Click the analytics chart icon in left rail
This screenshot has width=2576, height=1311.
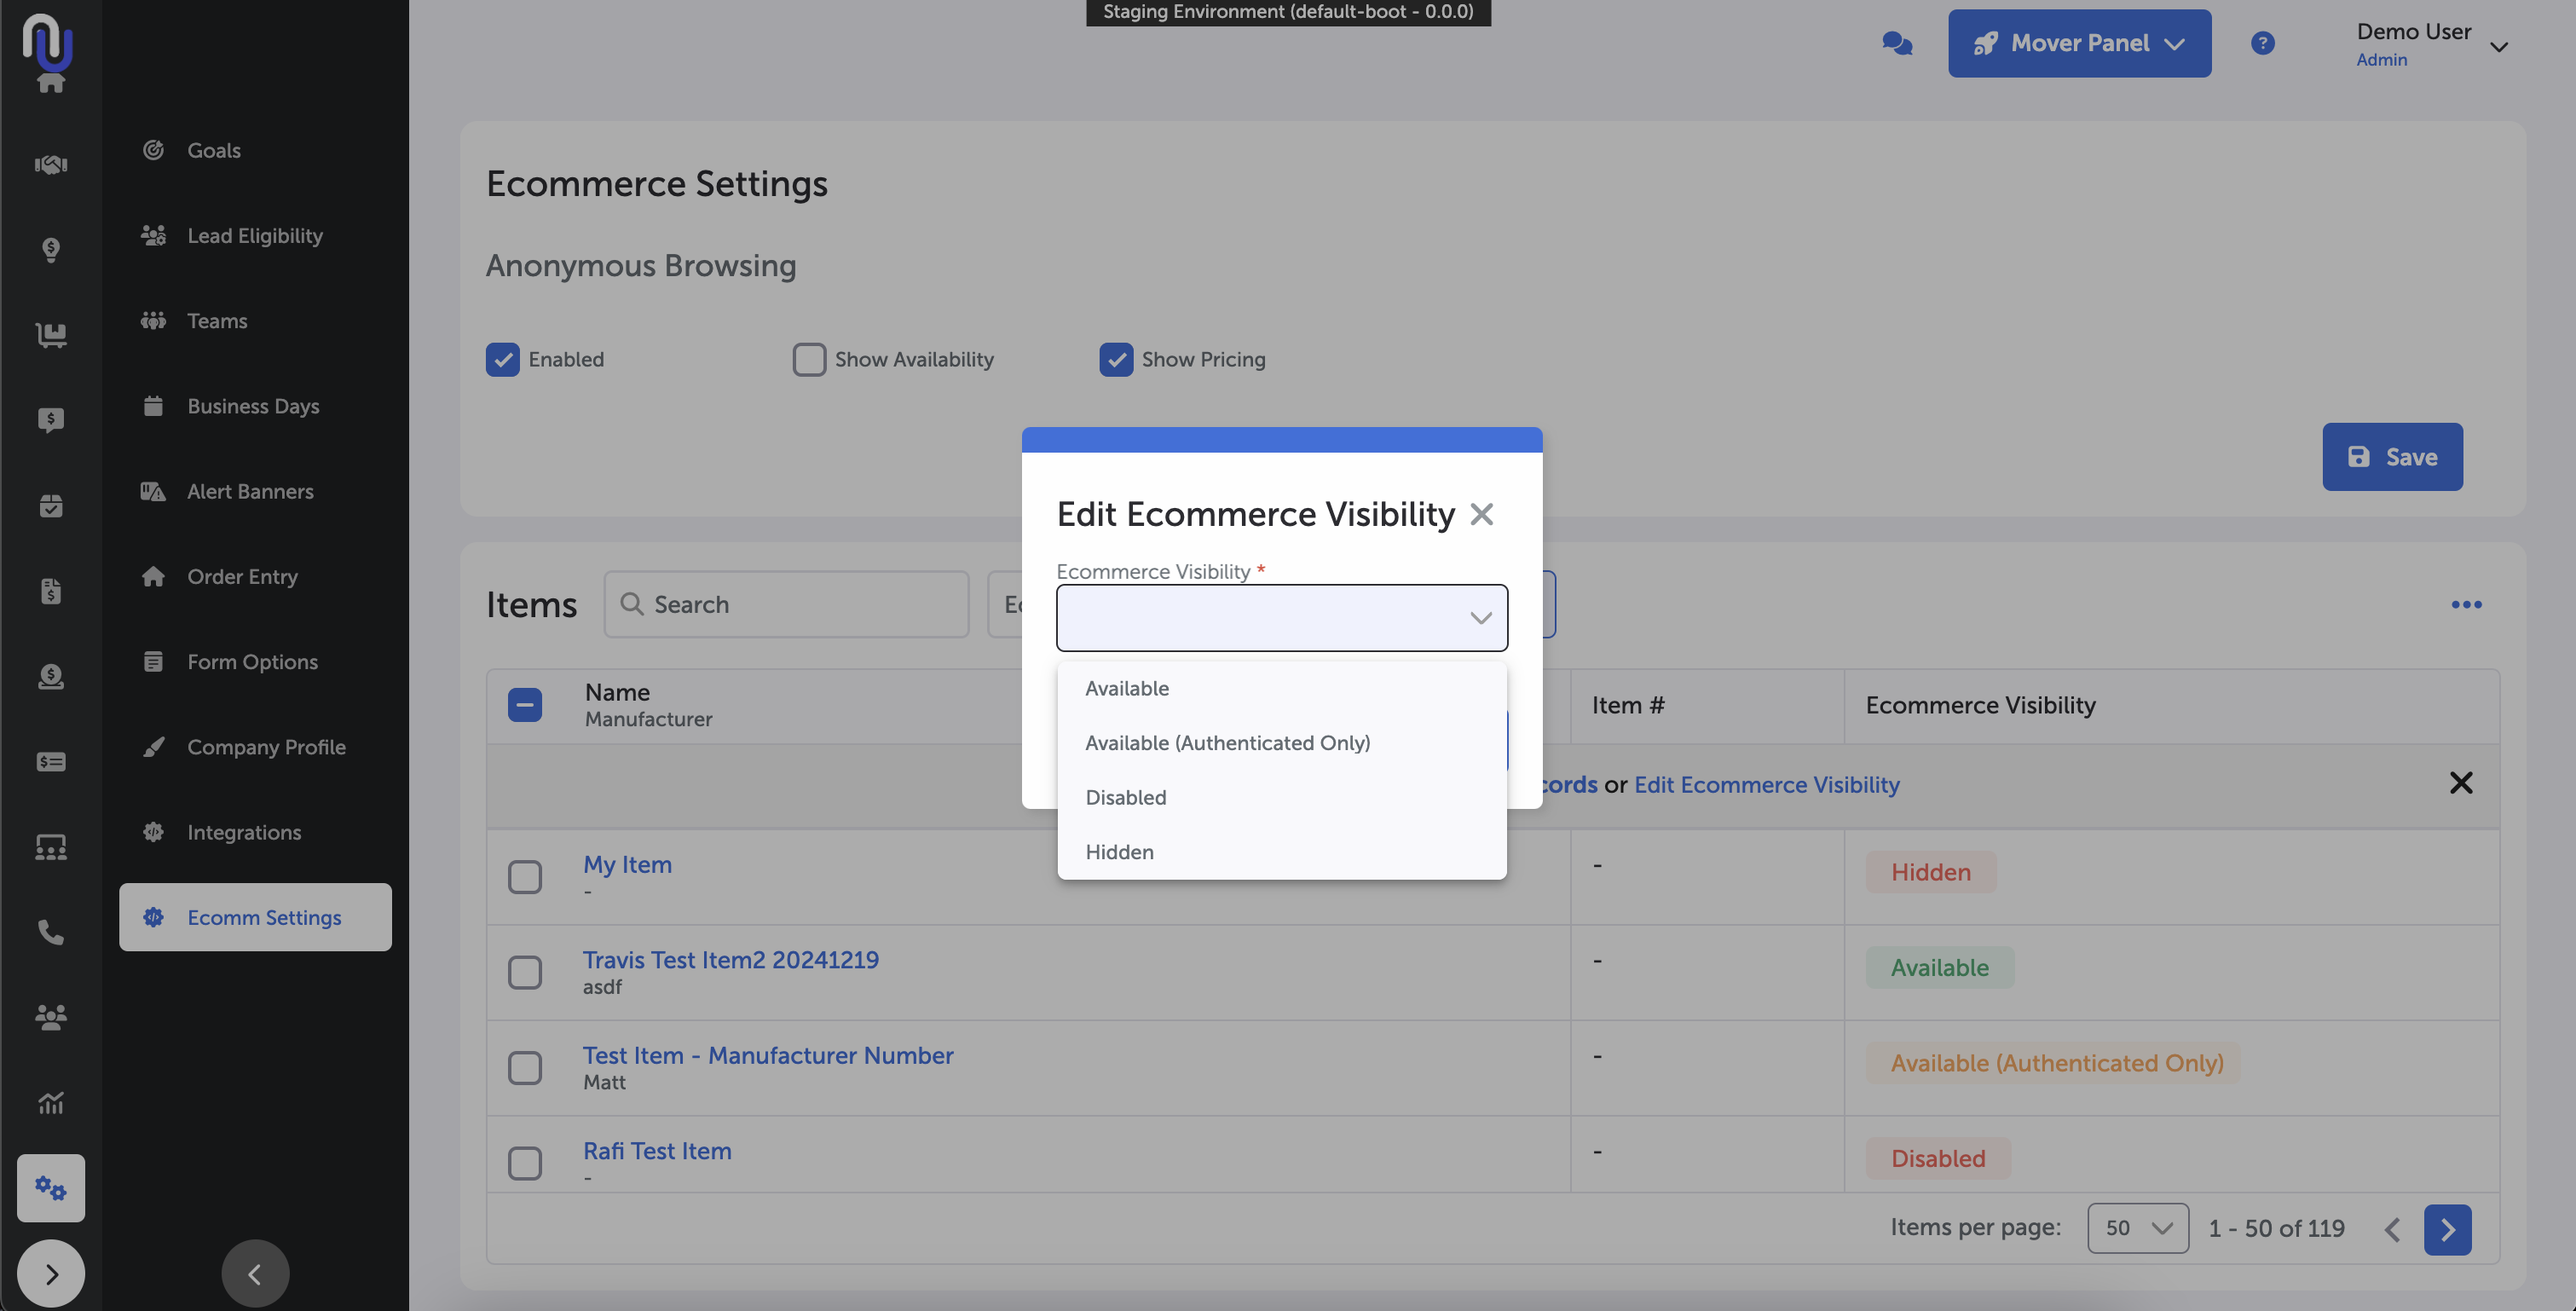[x=51, y=1102]
